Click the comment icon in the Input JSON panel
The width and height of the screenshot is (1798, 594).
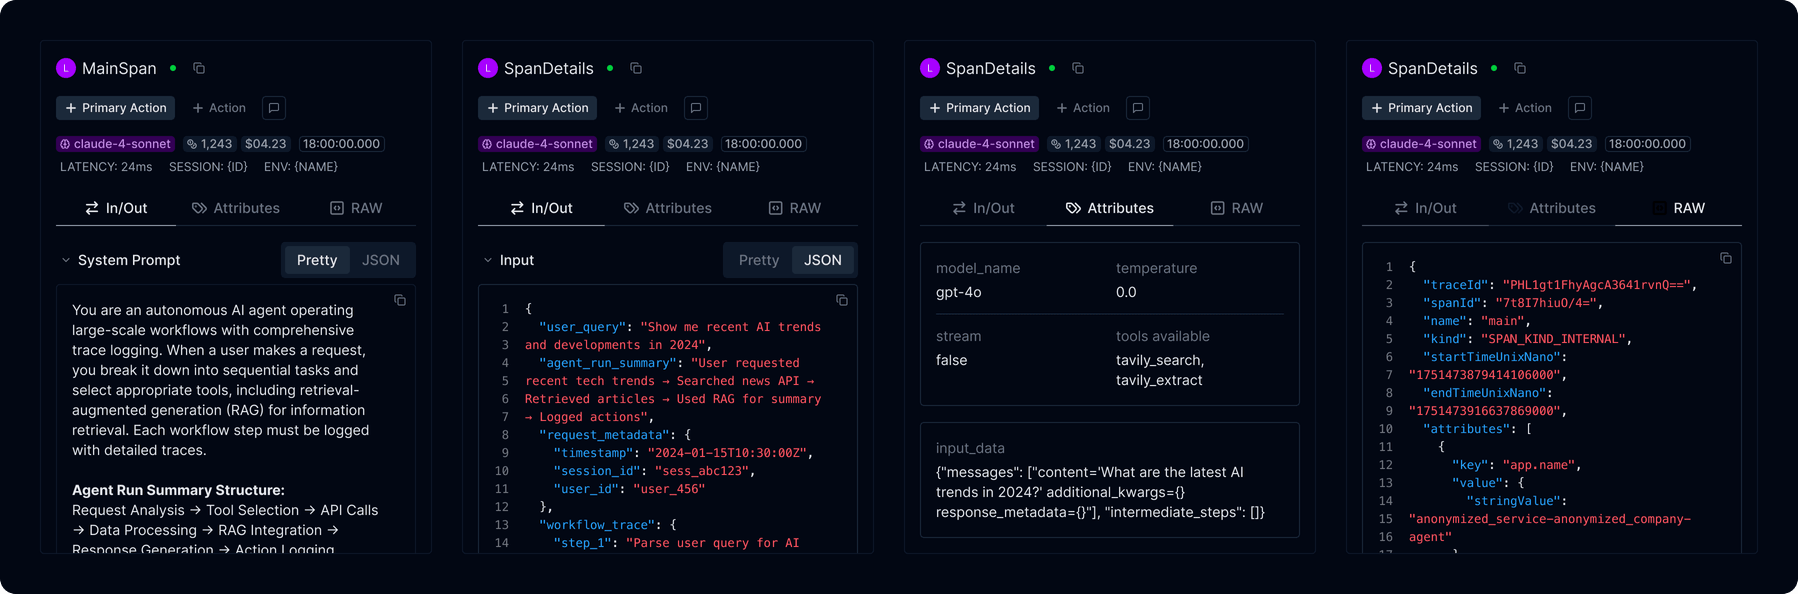pyautogui.click(x=696, y=108)
